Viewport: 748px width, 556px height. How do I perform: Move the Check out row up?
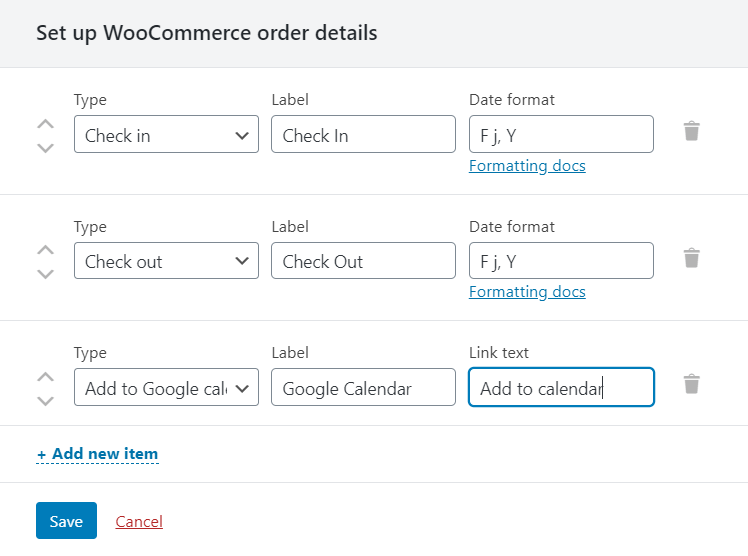45,250
